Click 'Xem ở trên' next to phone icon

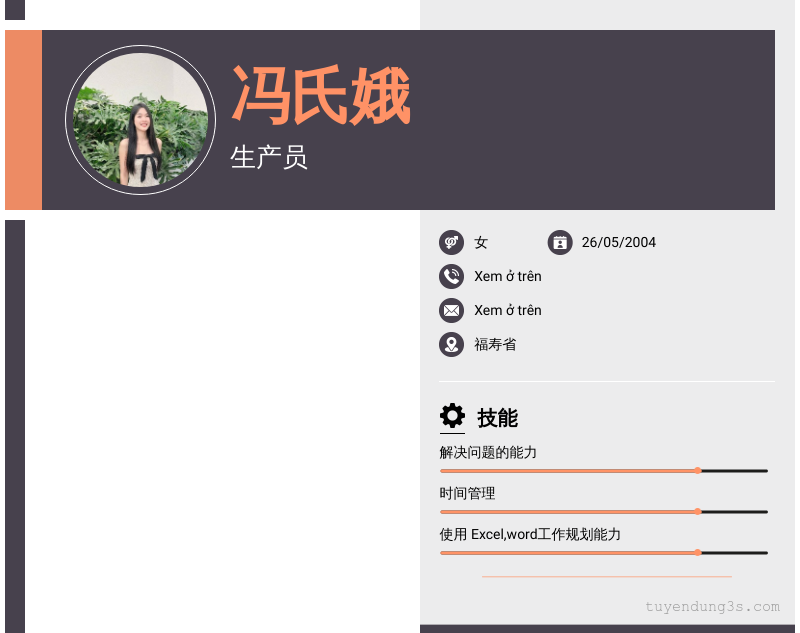pos(507,277)
